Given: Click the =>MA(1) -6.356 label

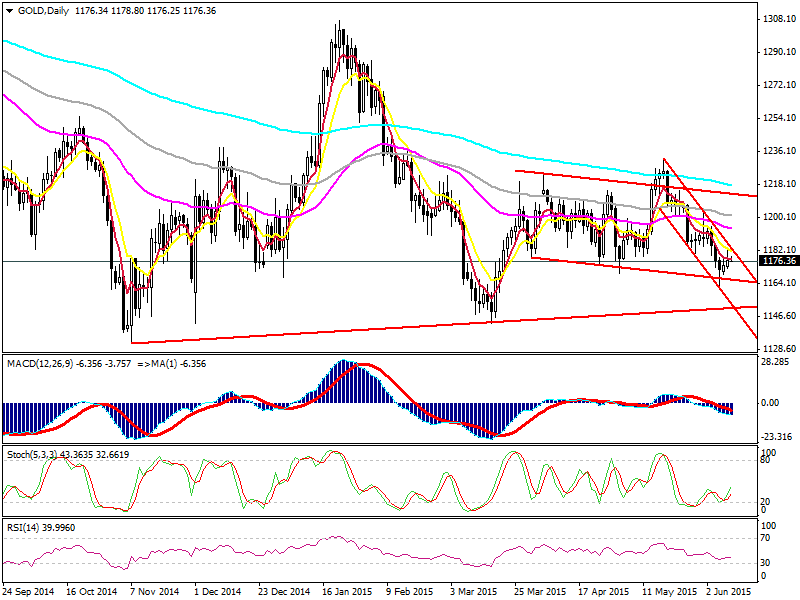Looking at the screenshot, I should tap(171, 364).
